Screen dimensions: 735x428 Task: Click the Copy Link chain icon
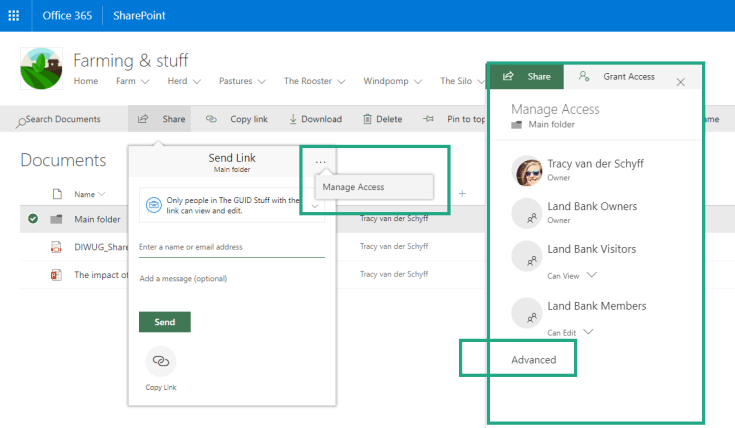pos(161,360)
